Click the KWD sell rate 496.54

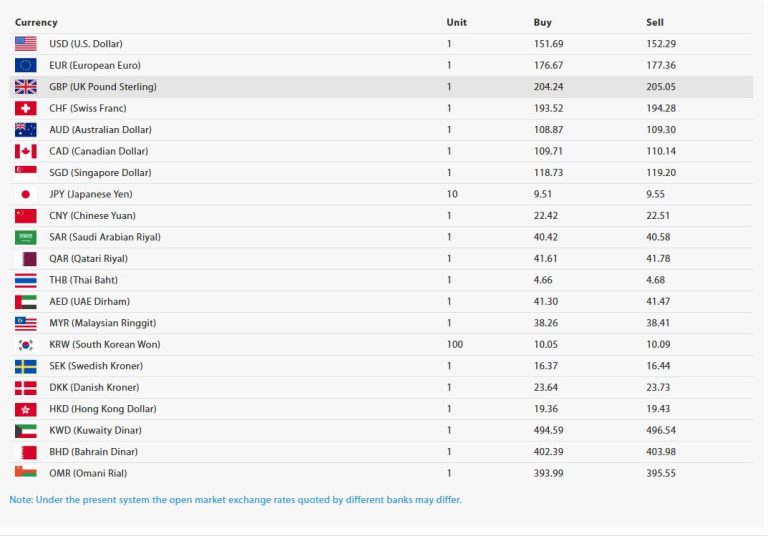(661, 430)
